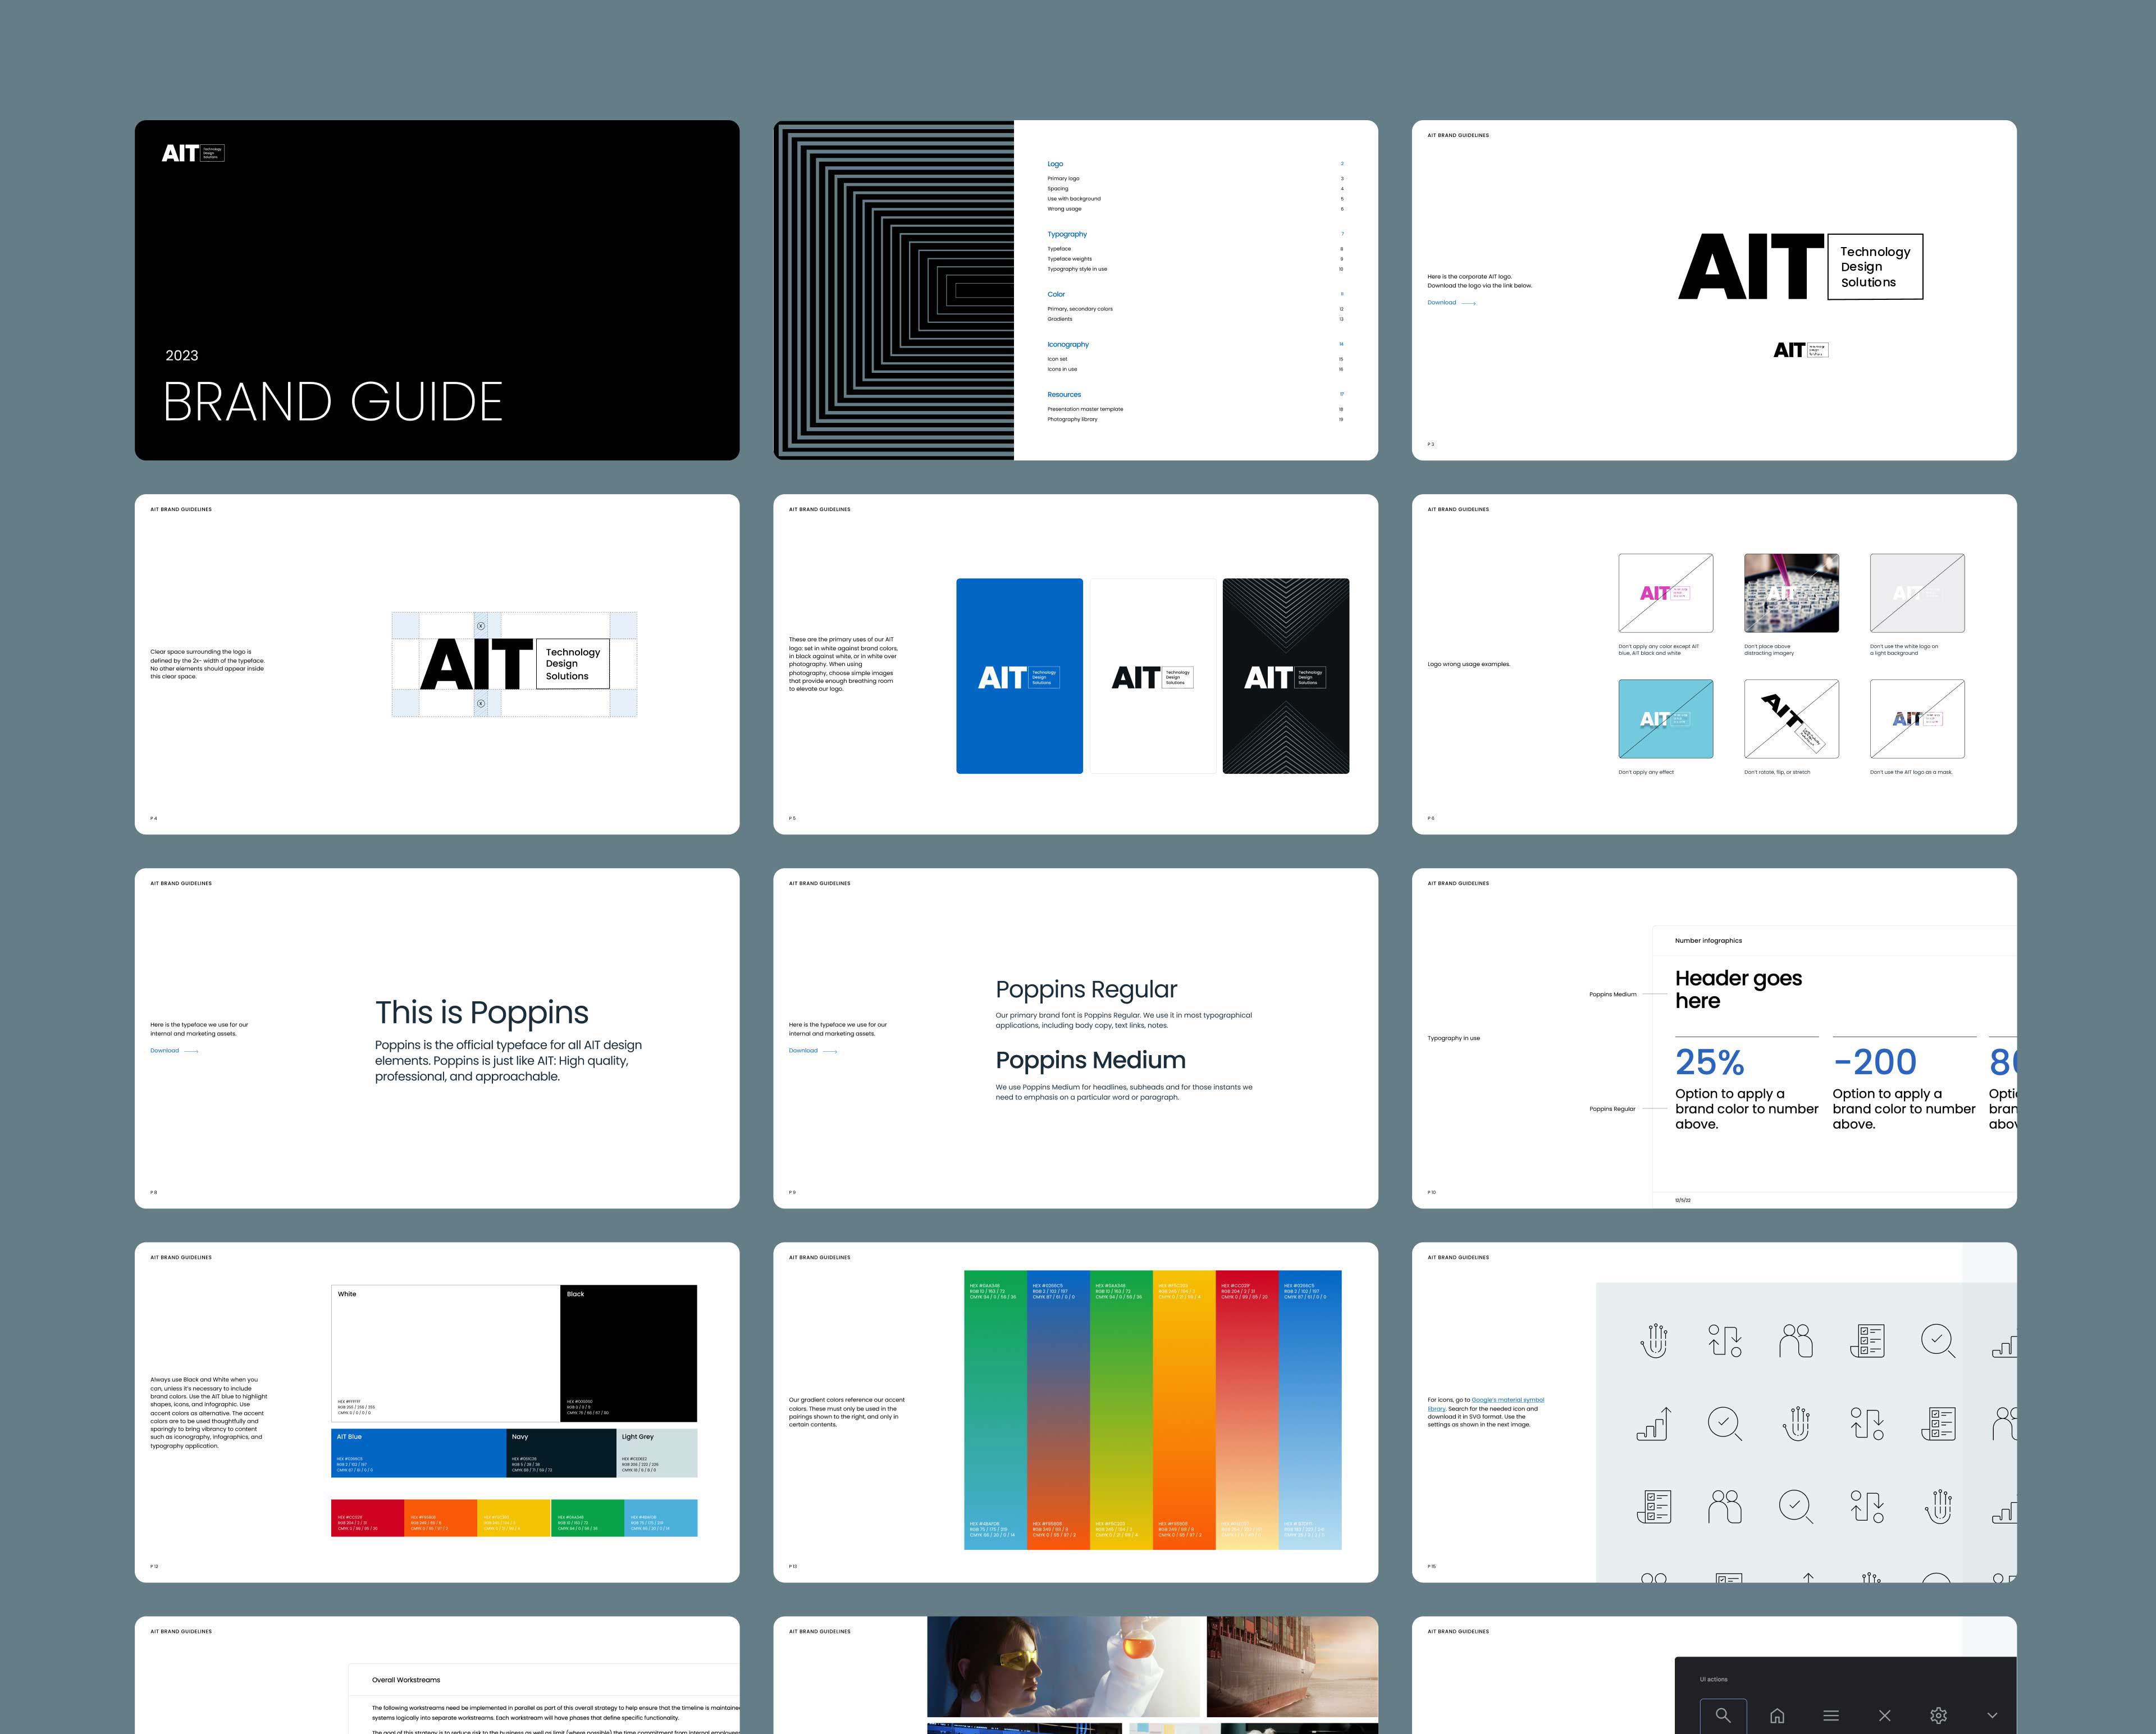
Task: Pick the orange accent color swatch
Action: point(441,1518)
